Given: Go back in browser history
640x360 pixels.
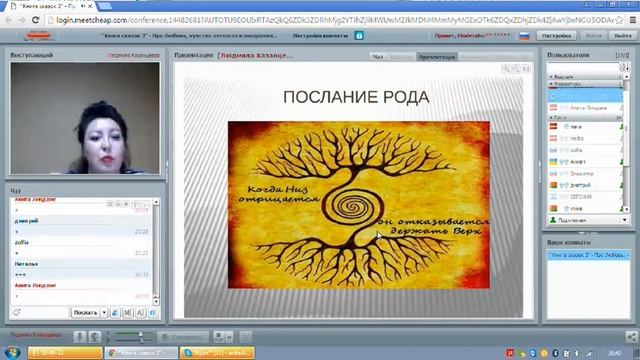Looking at the screenshot, I should tap(9, 20).
